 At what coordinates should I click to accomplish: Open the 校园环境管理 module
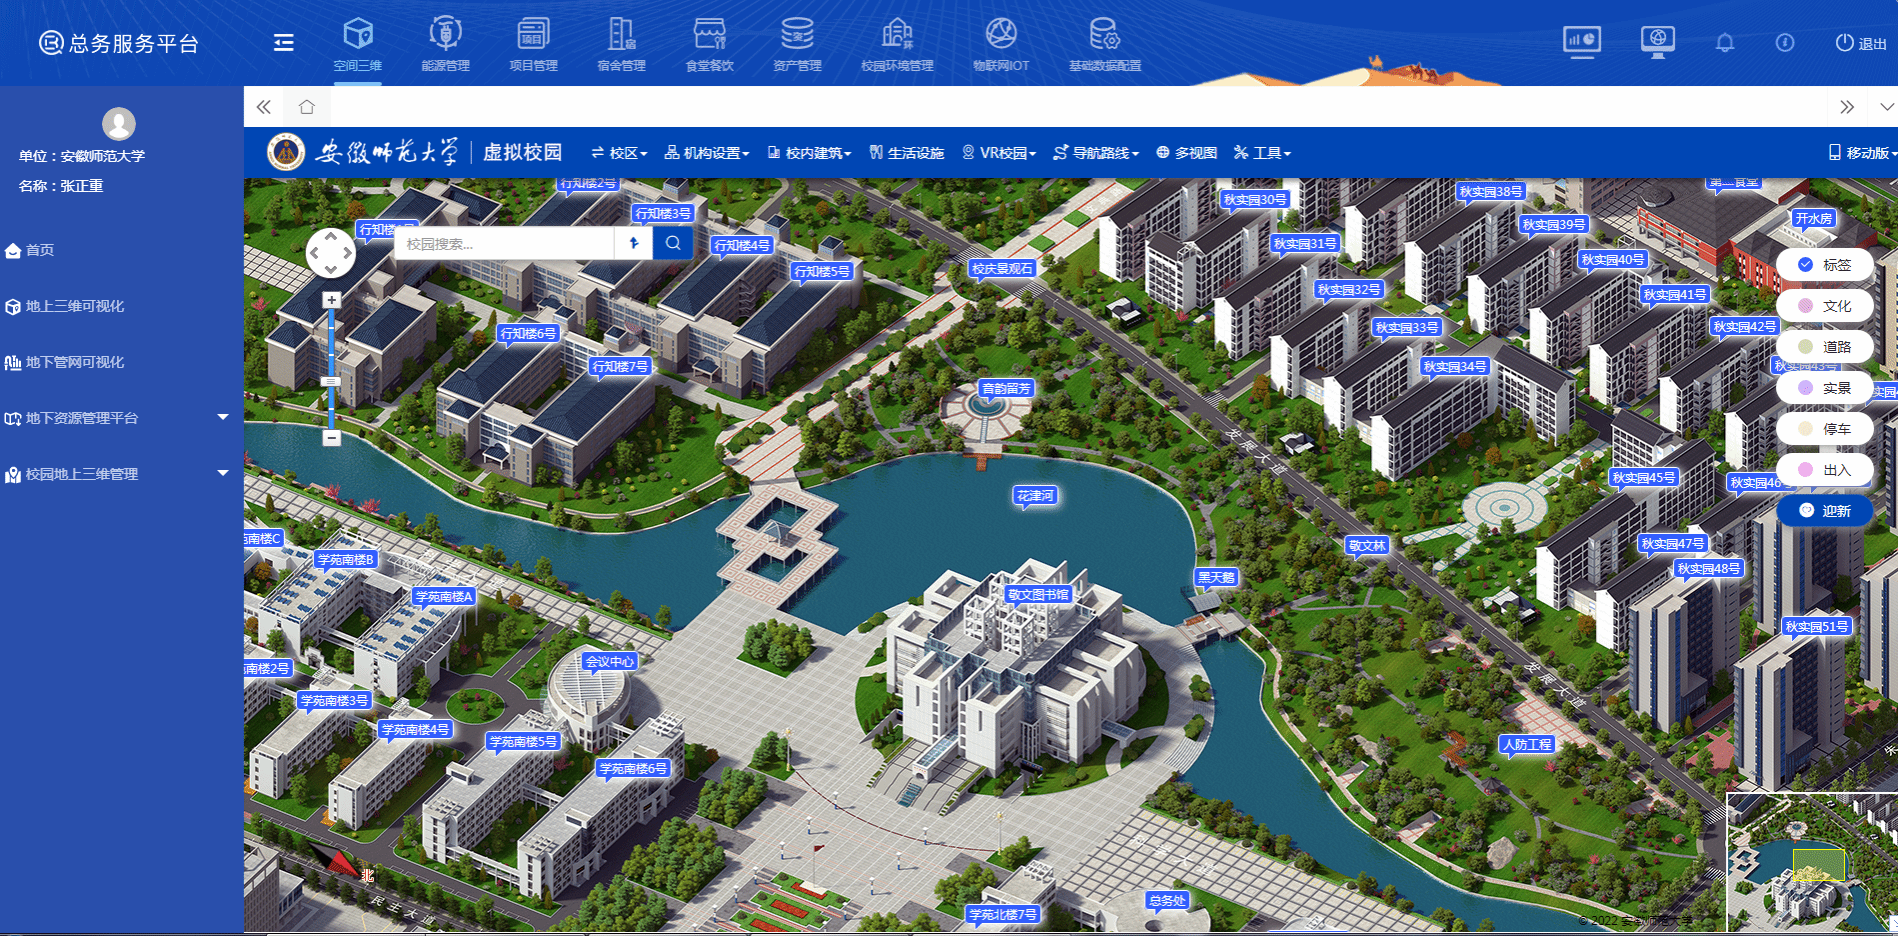(x=897, y=45)
